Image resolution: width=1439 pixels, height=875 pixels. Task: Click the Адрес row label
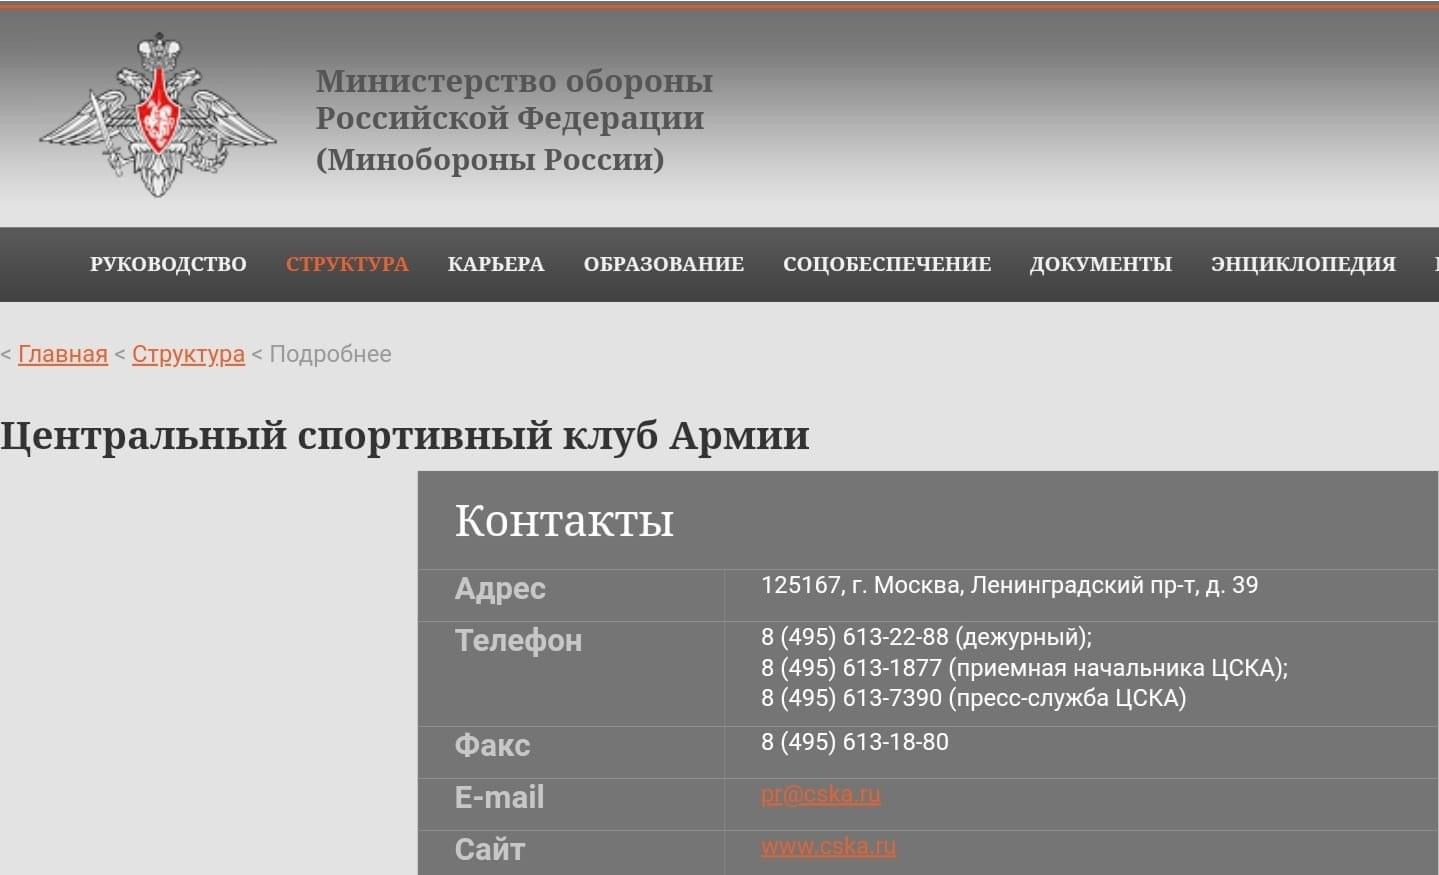(x=500, y=588)
